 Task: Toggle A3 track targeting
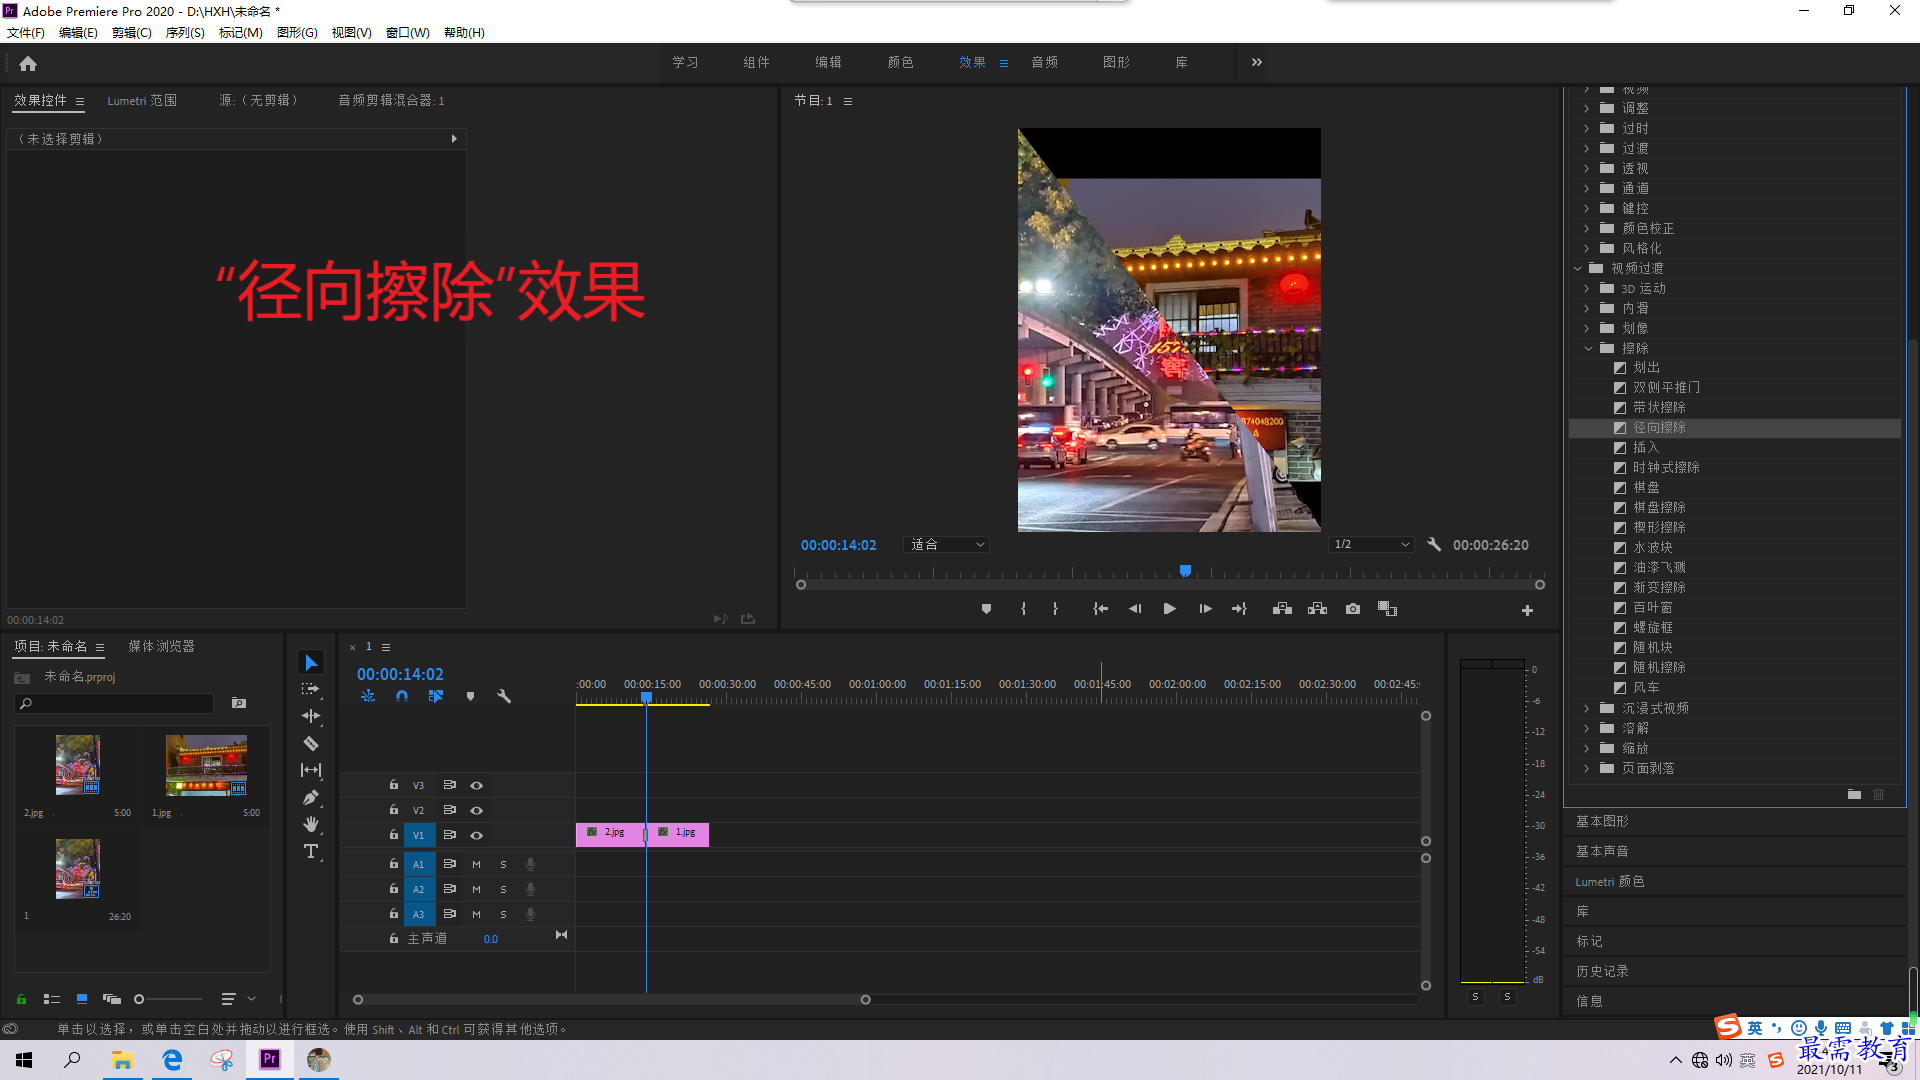click(x=418, y=915)
